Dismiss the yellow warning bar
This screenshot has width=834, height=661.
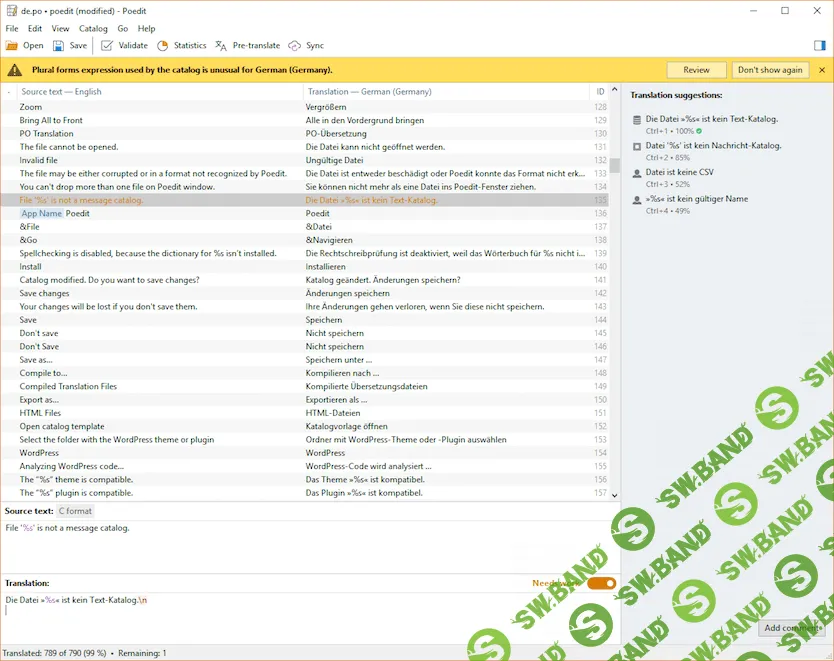822,70
